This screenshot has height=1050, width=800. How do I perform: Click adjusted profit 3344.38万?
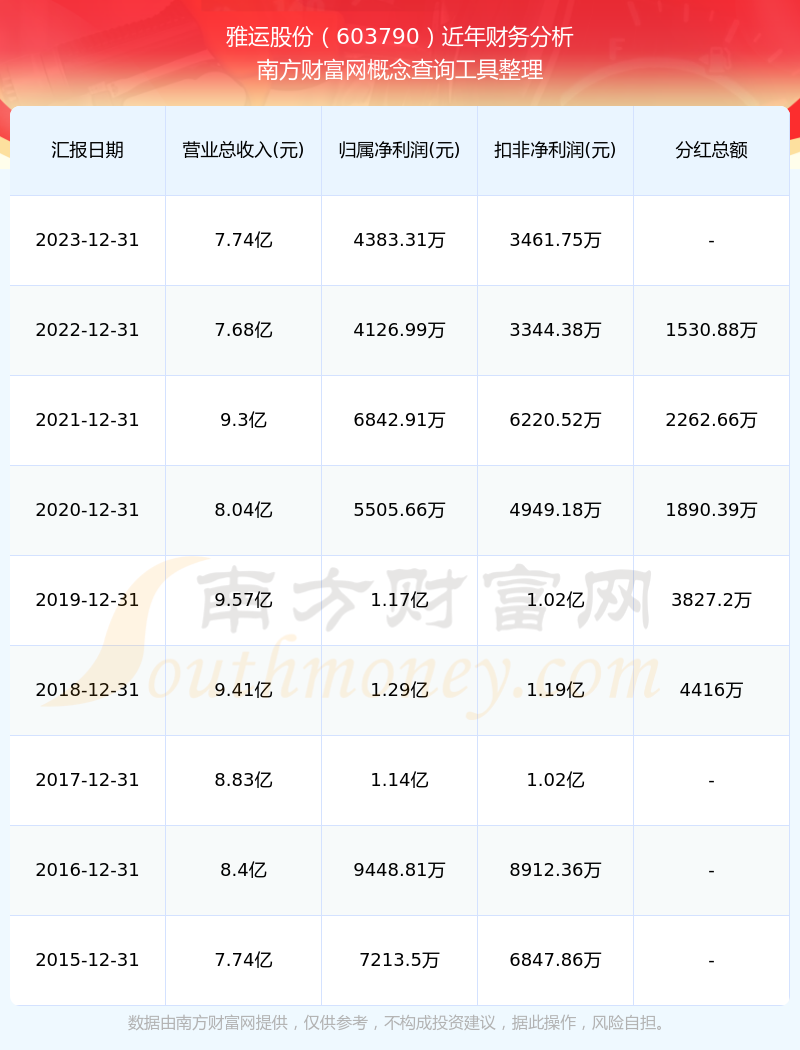(x=556, y=330)
